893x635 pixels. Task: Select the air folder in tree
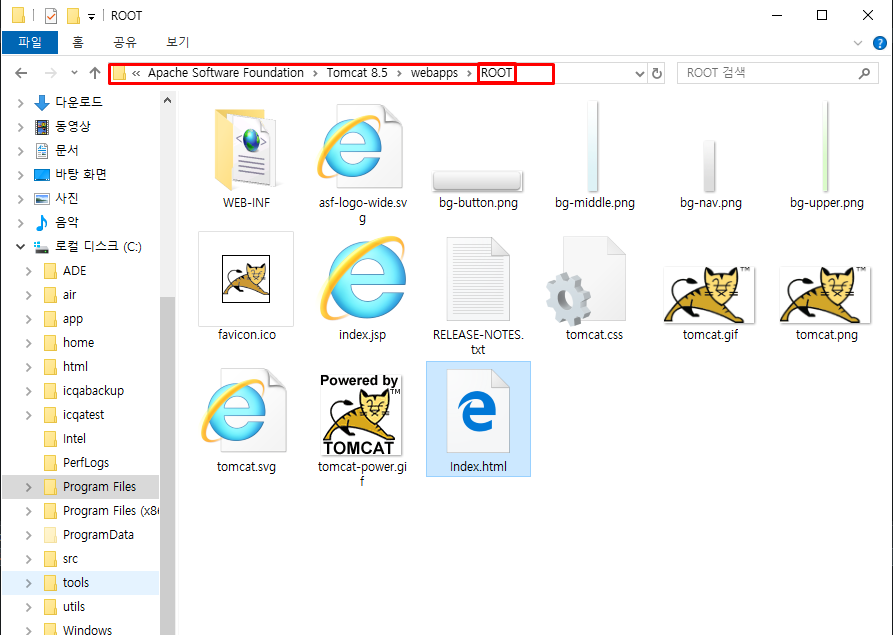69,294
